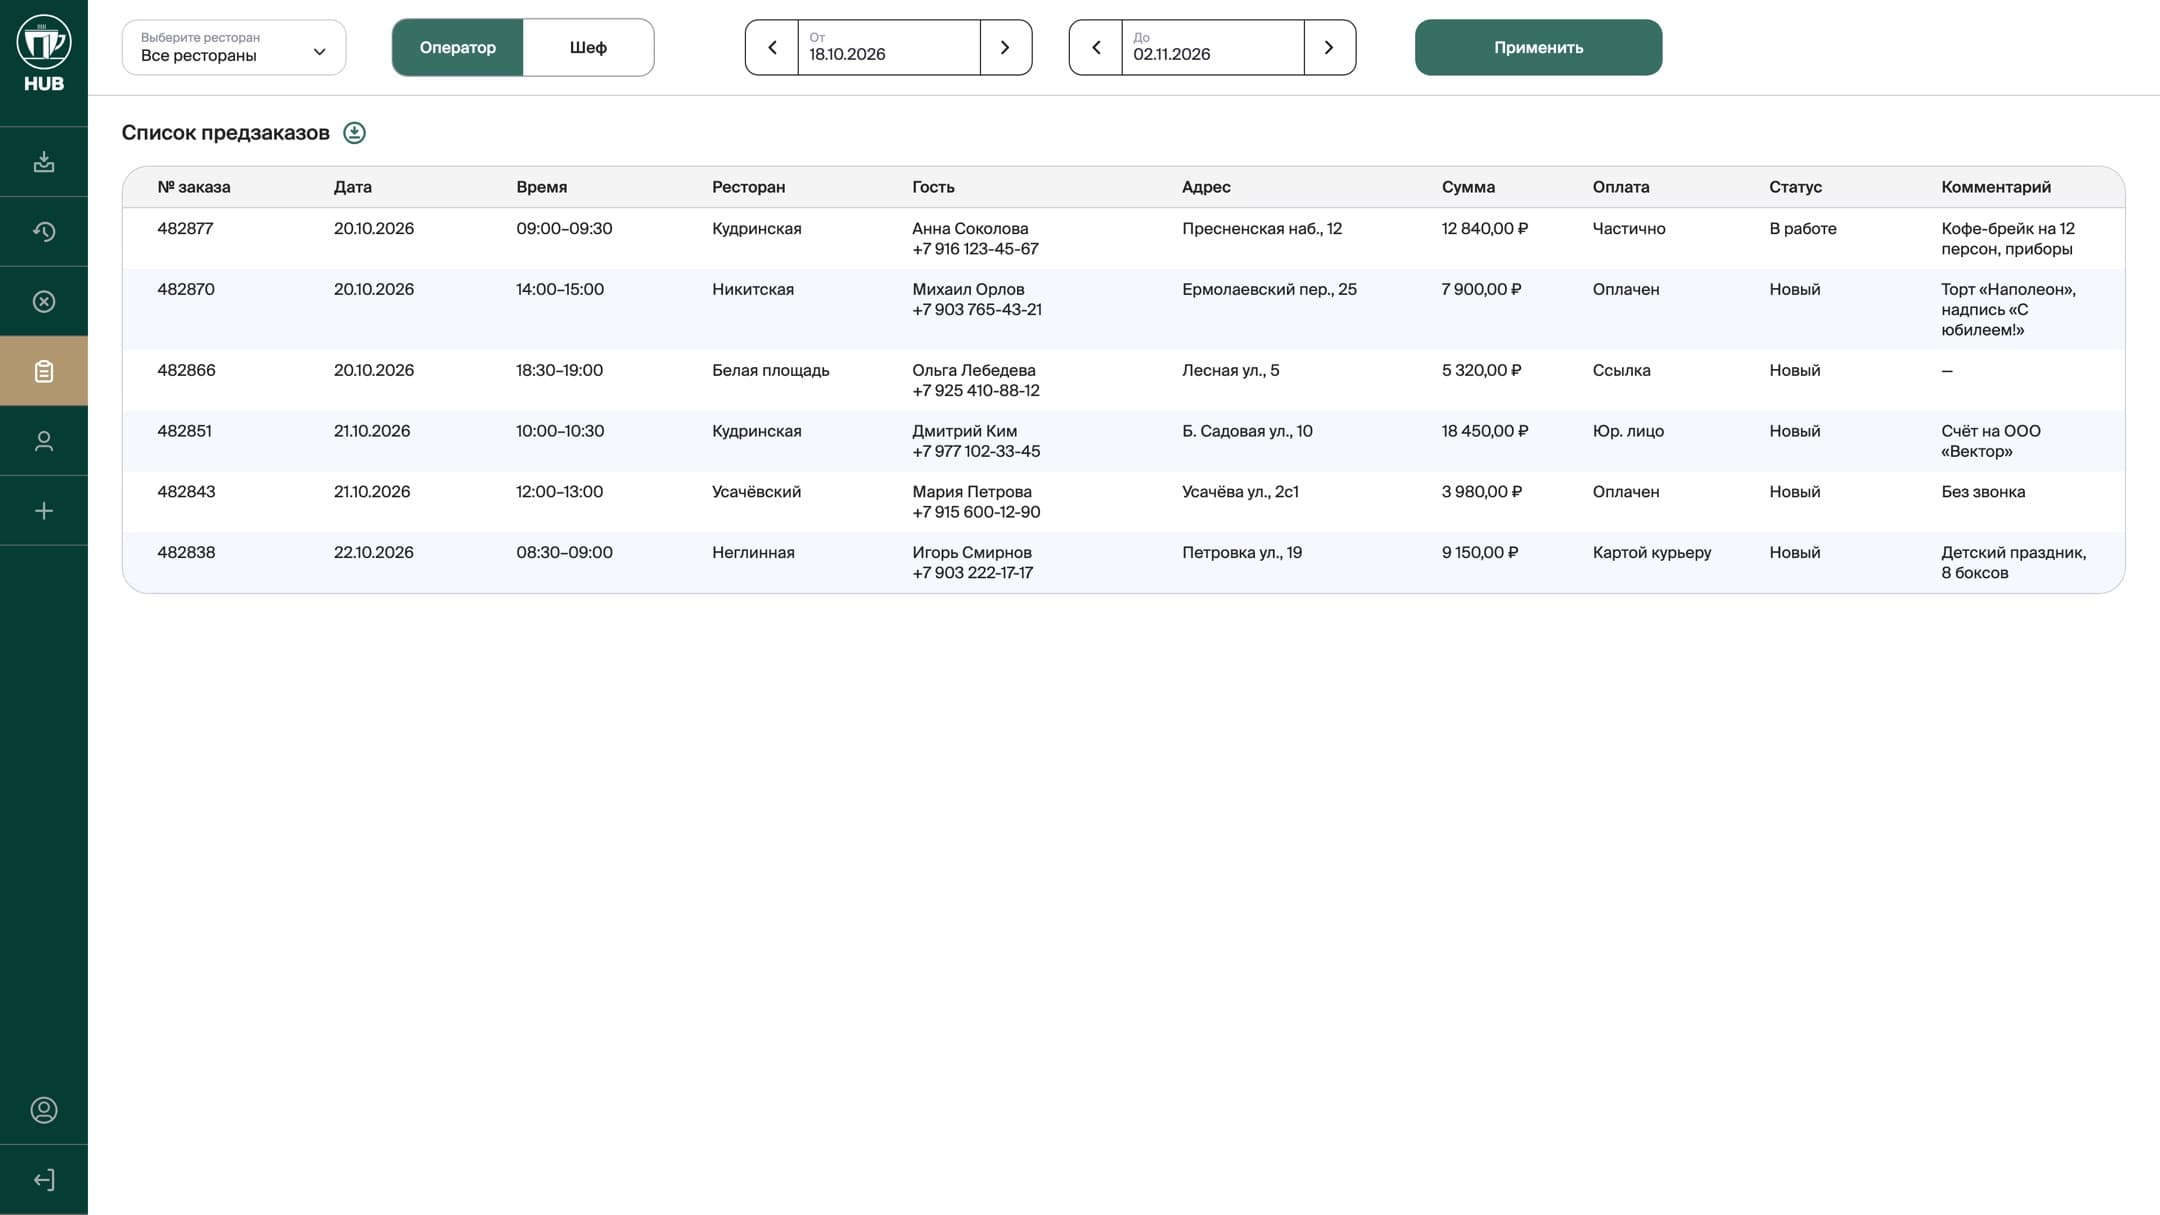This screenshot has height=1215, width=2160.
Task: Click the 'В работе' status cell
Action: (1803, 229)
